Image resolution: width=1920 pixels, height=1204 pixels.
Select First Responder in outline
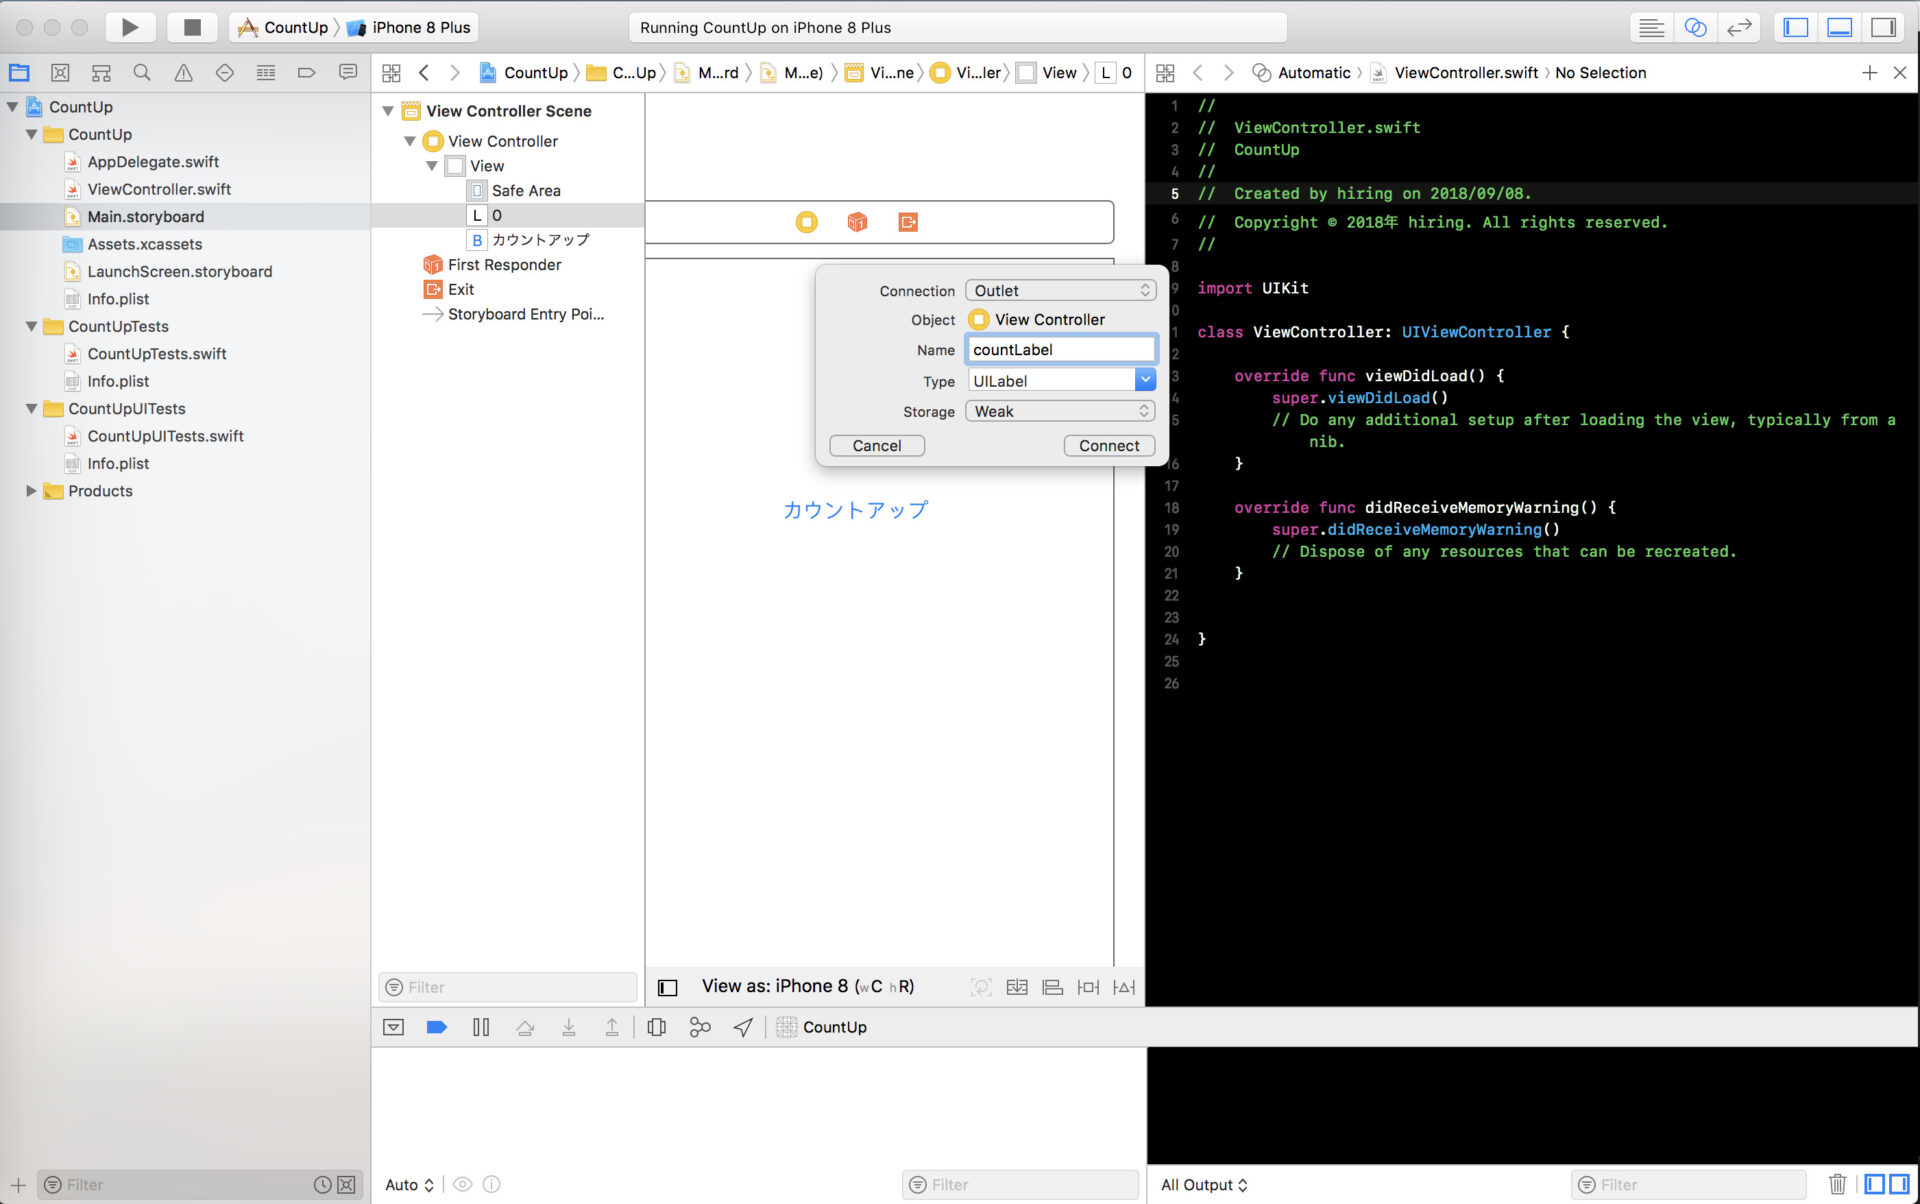[504, 265]
